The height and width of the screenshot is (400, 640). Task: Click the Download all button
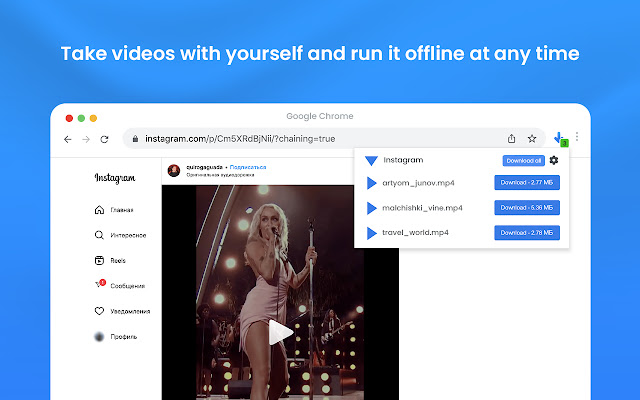point(524,160)
